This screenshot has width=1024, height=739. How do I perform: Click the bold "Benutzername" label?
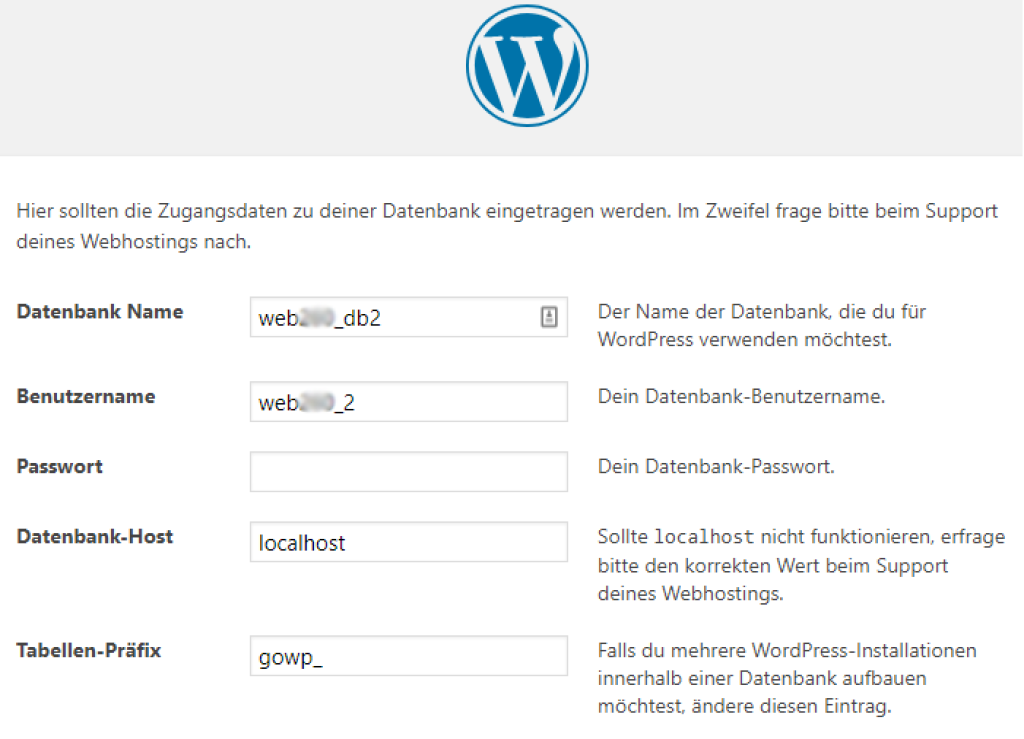(x=86, y=397)
